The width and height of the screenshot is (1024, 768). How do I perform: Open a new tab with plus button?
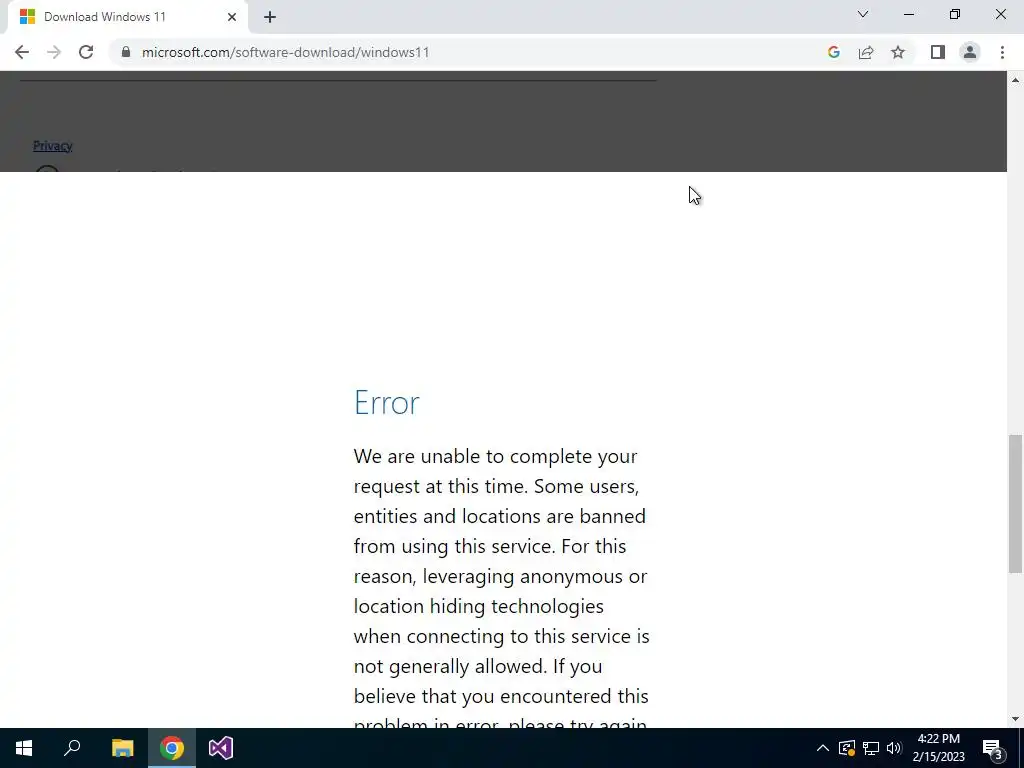(270, 17)
